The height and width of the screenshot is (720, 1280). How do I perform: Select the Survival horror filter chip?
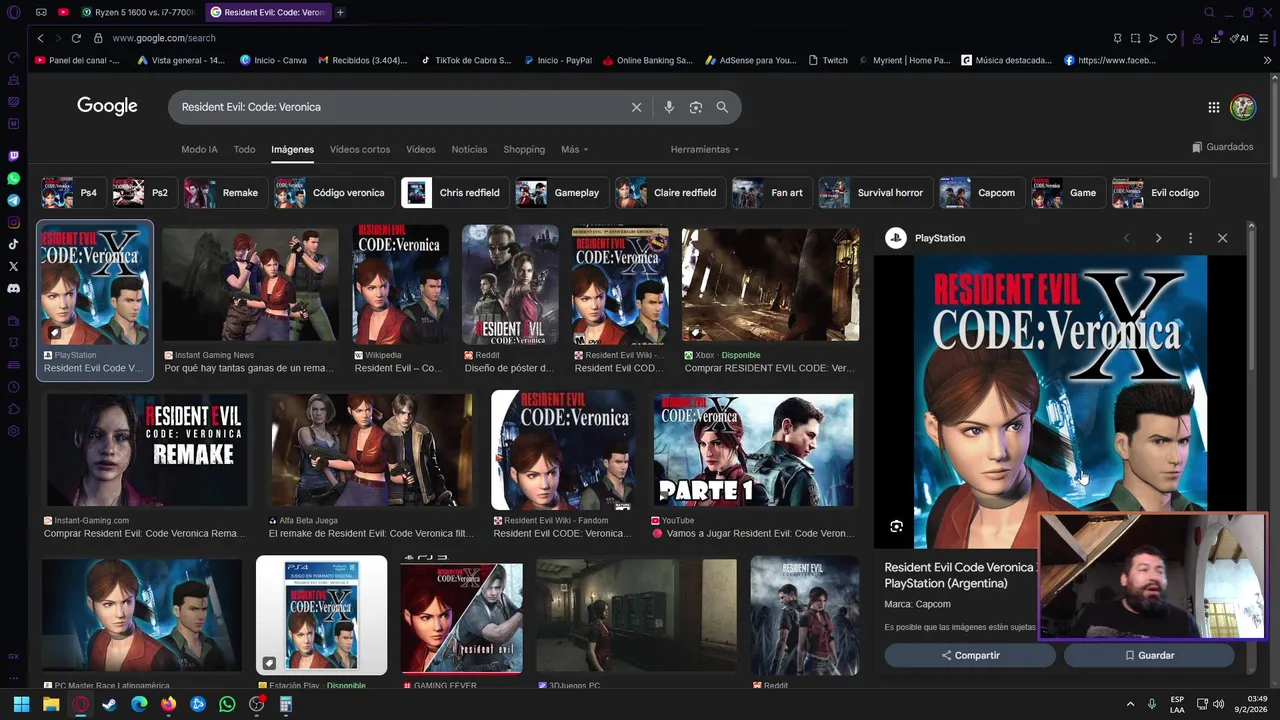pos(876,193)
